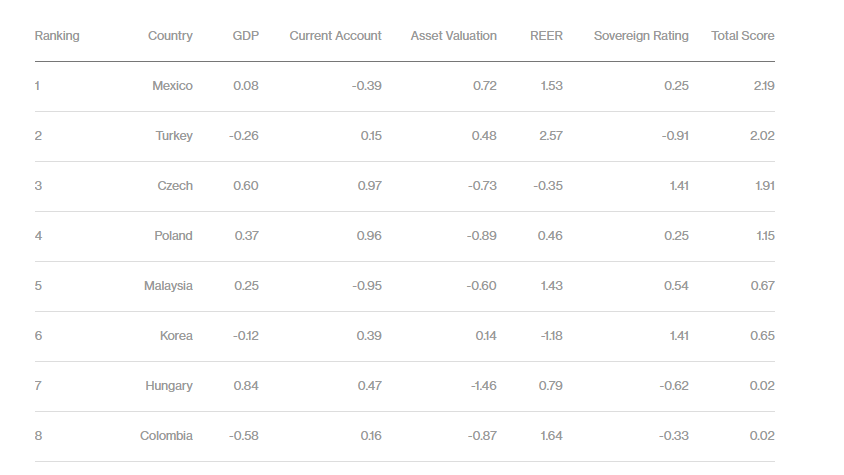Select Czech's current account value 0.97
844x475 pixels.
370,186
